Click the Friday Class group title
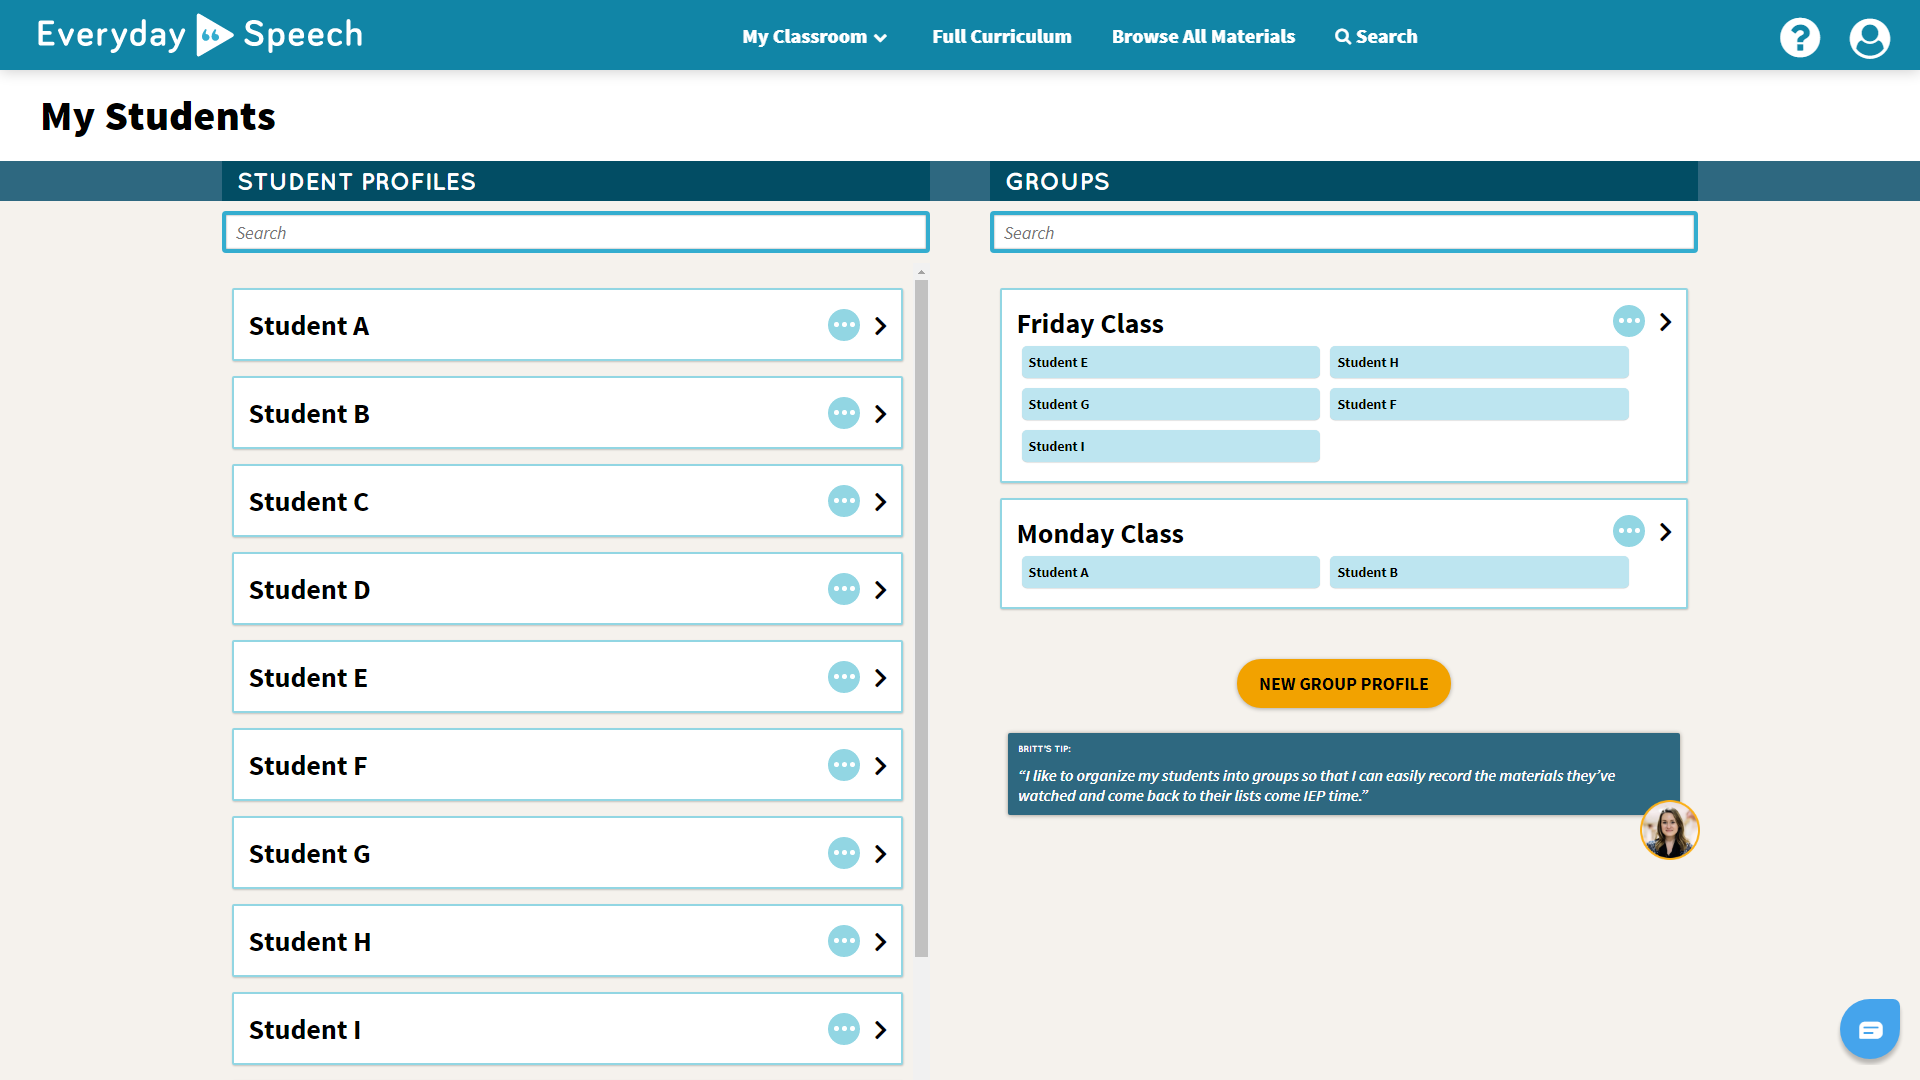This screenshot has height=1080, width=1920. tap(1090, 324)
